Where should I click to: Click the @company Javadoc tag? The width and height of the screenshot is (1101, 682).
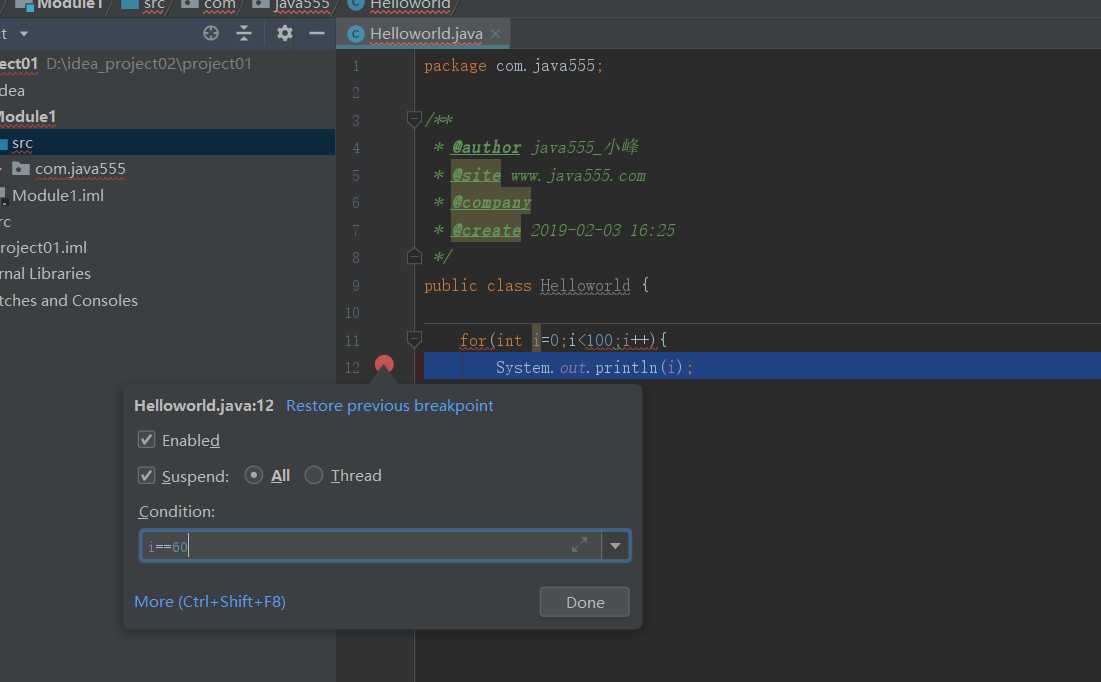click(491, 202)
